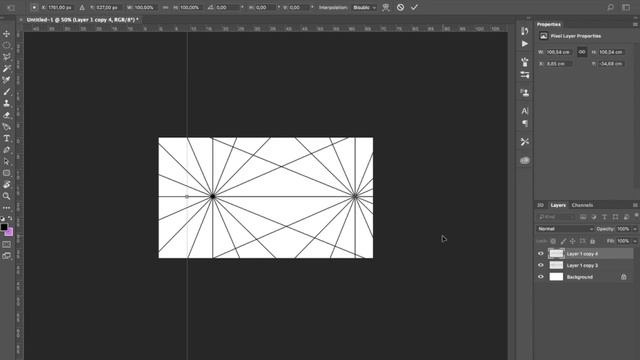Image resolution: width=640 pixels, height=360 pixels.
Task: Select the Clone Stamp tool
Action: [7, 103]
